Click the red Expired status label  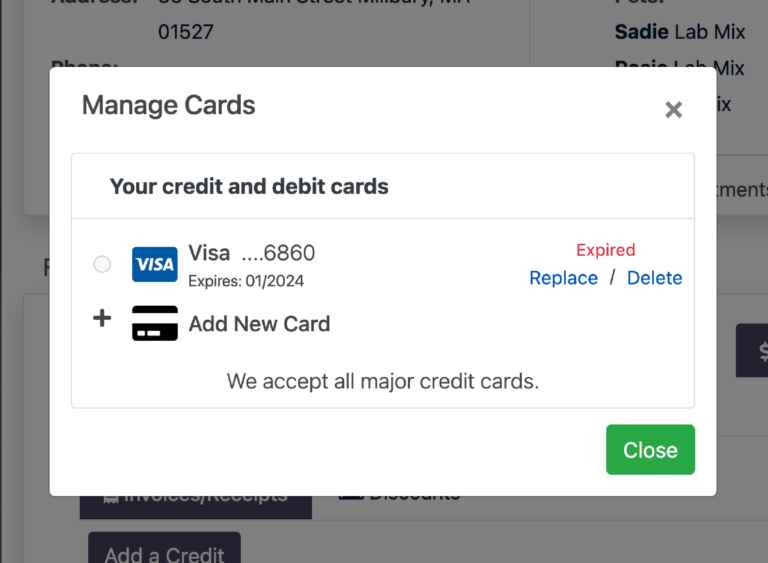point(605,250)
